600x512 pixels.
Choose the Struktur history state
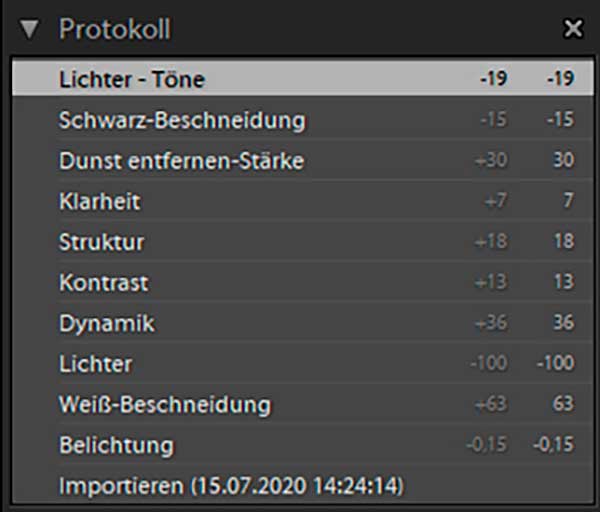pos(101,243)
